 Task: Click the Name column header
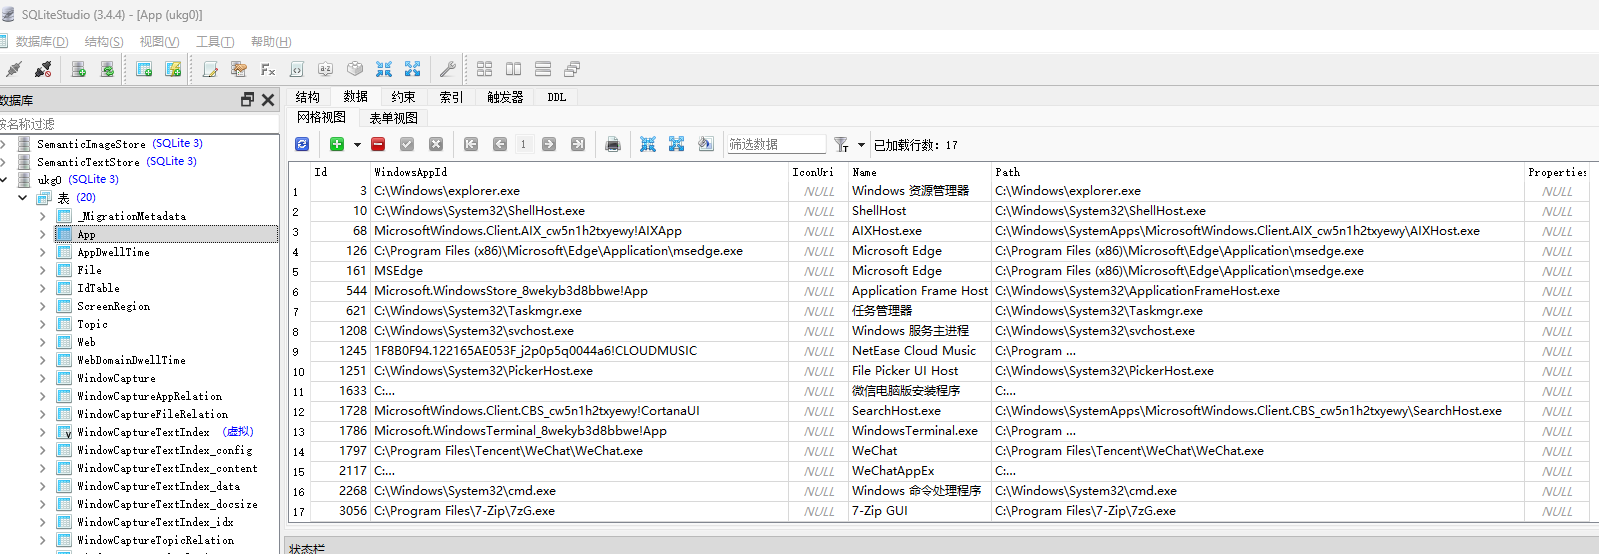[x=864, y=172]
